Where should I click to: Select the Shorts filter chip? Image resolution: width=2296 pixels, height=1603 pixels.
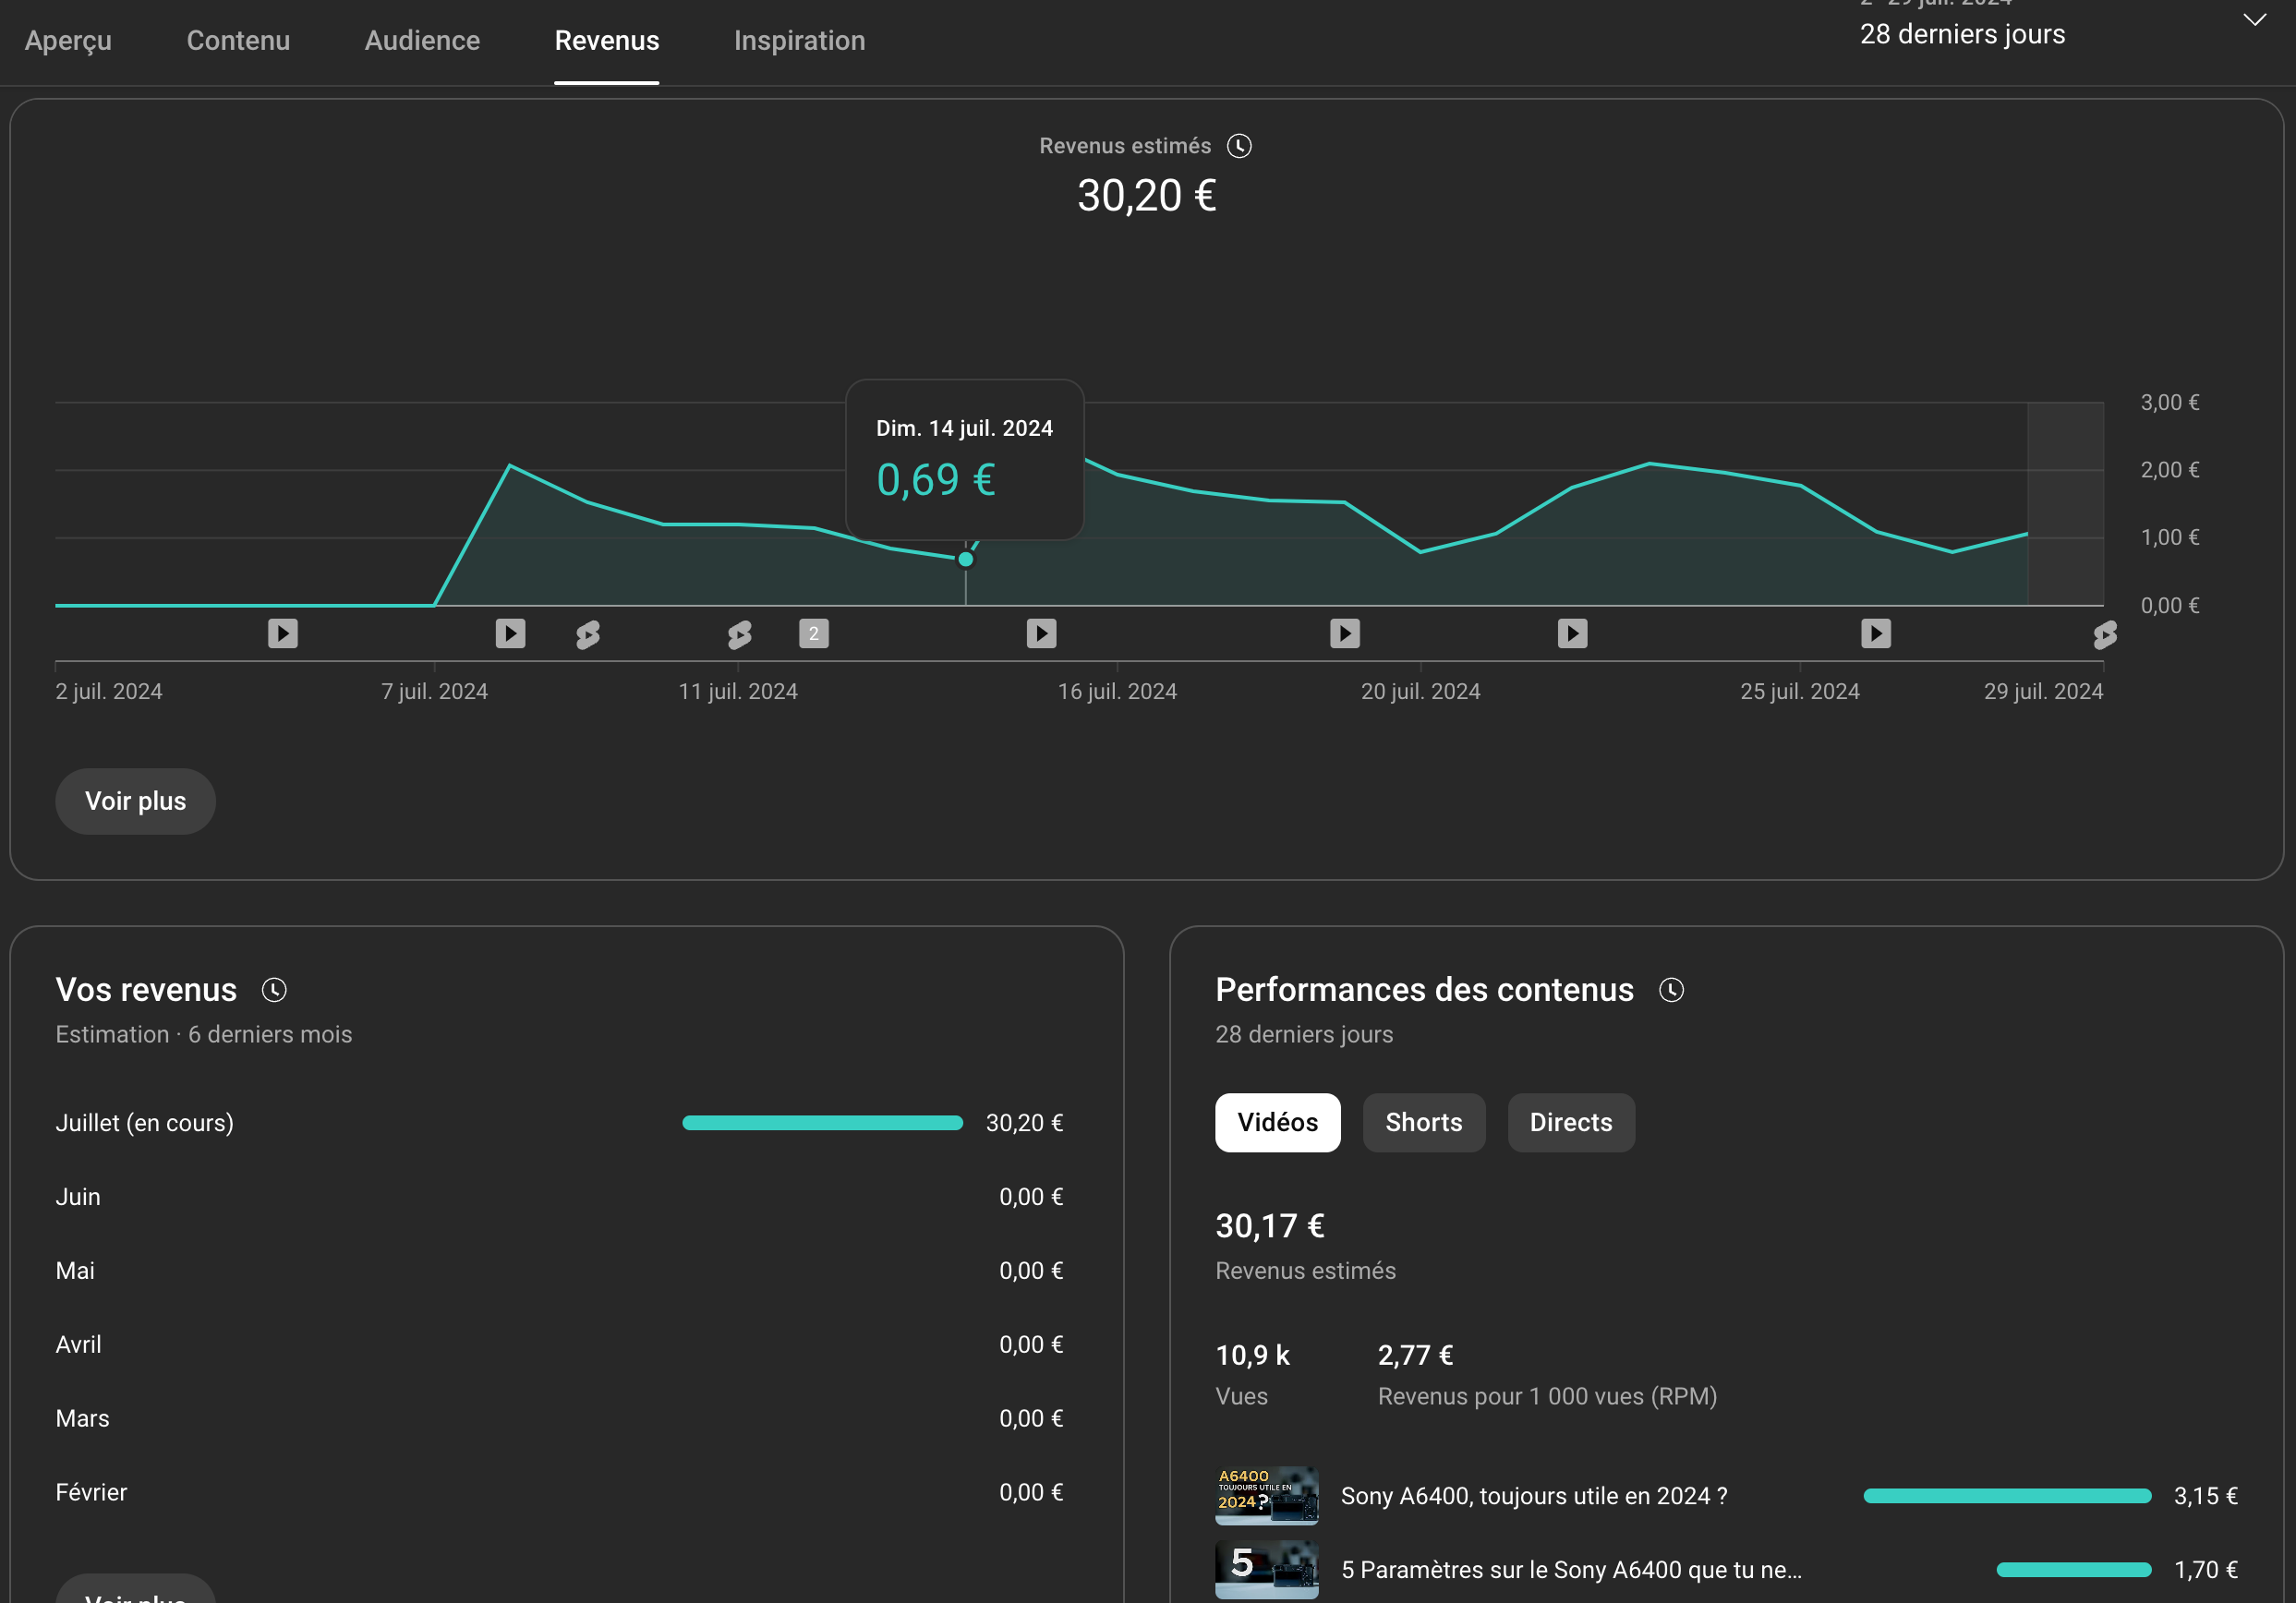[1423, 1122]
